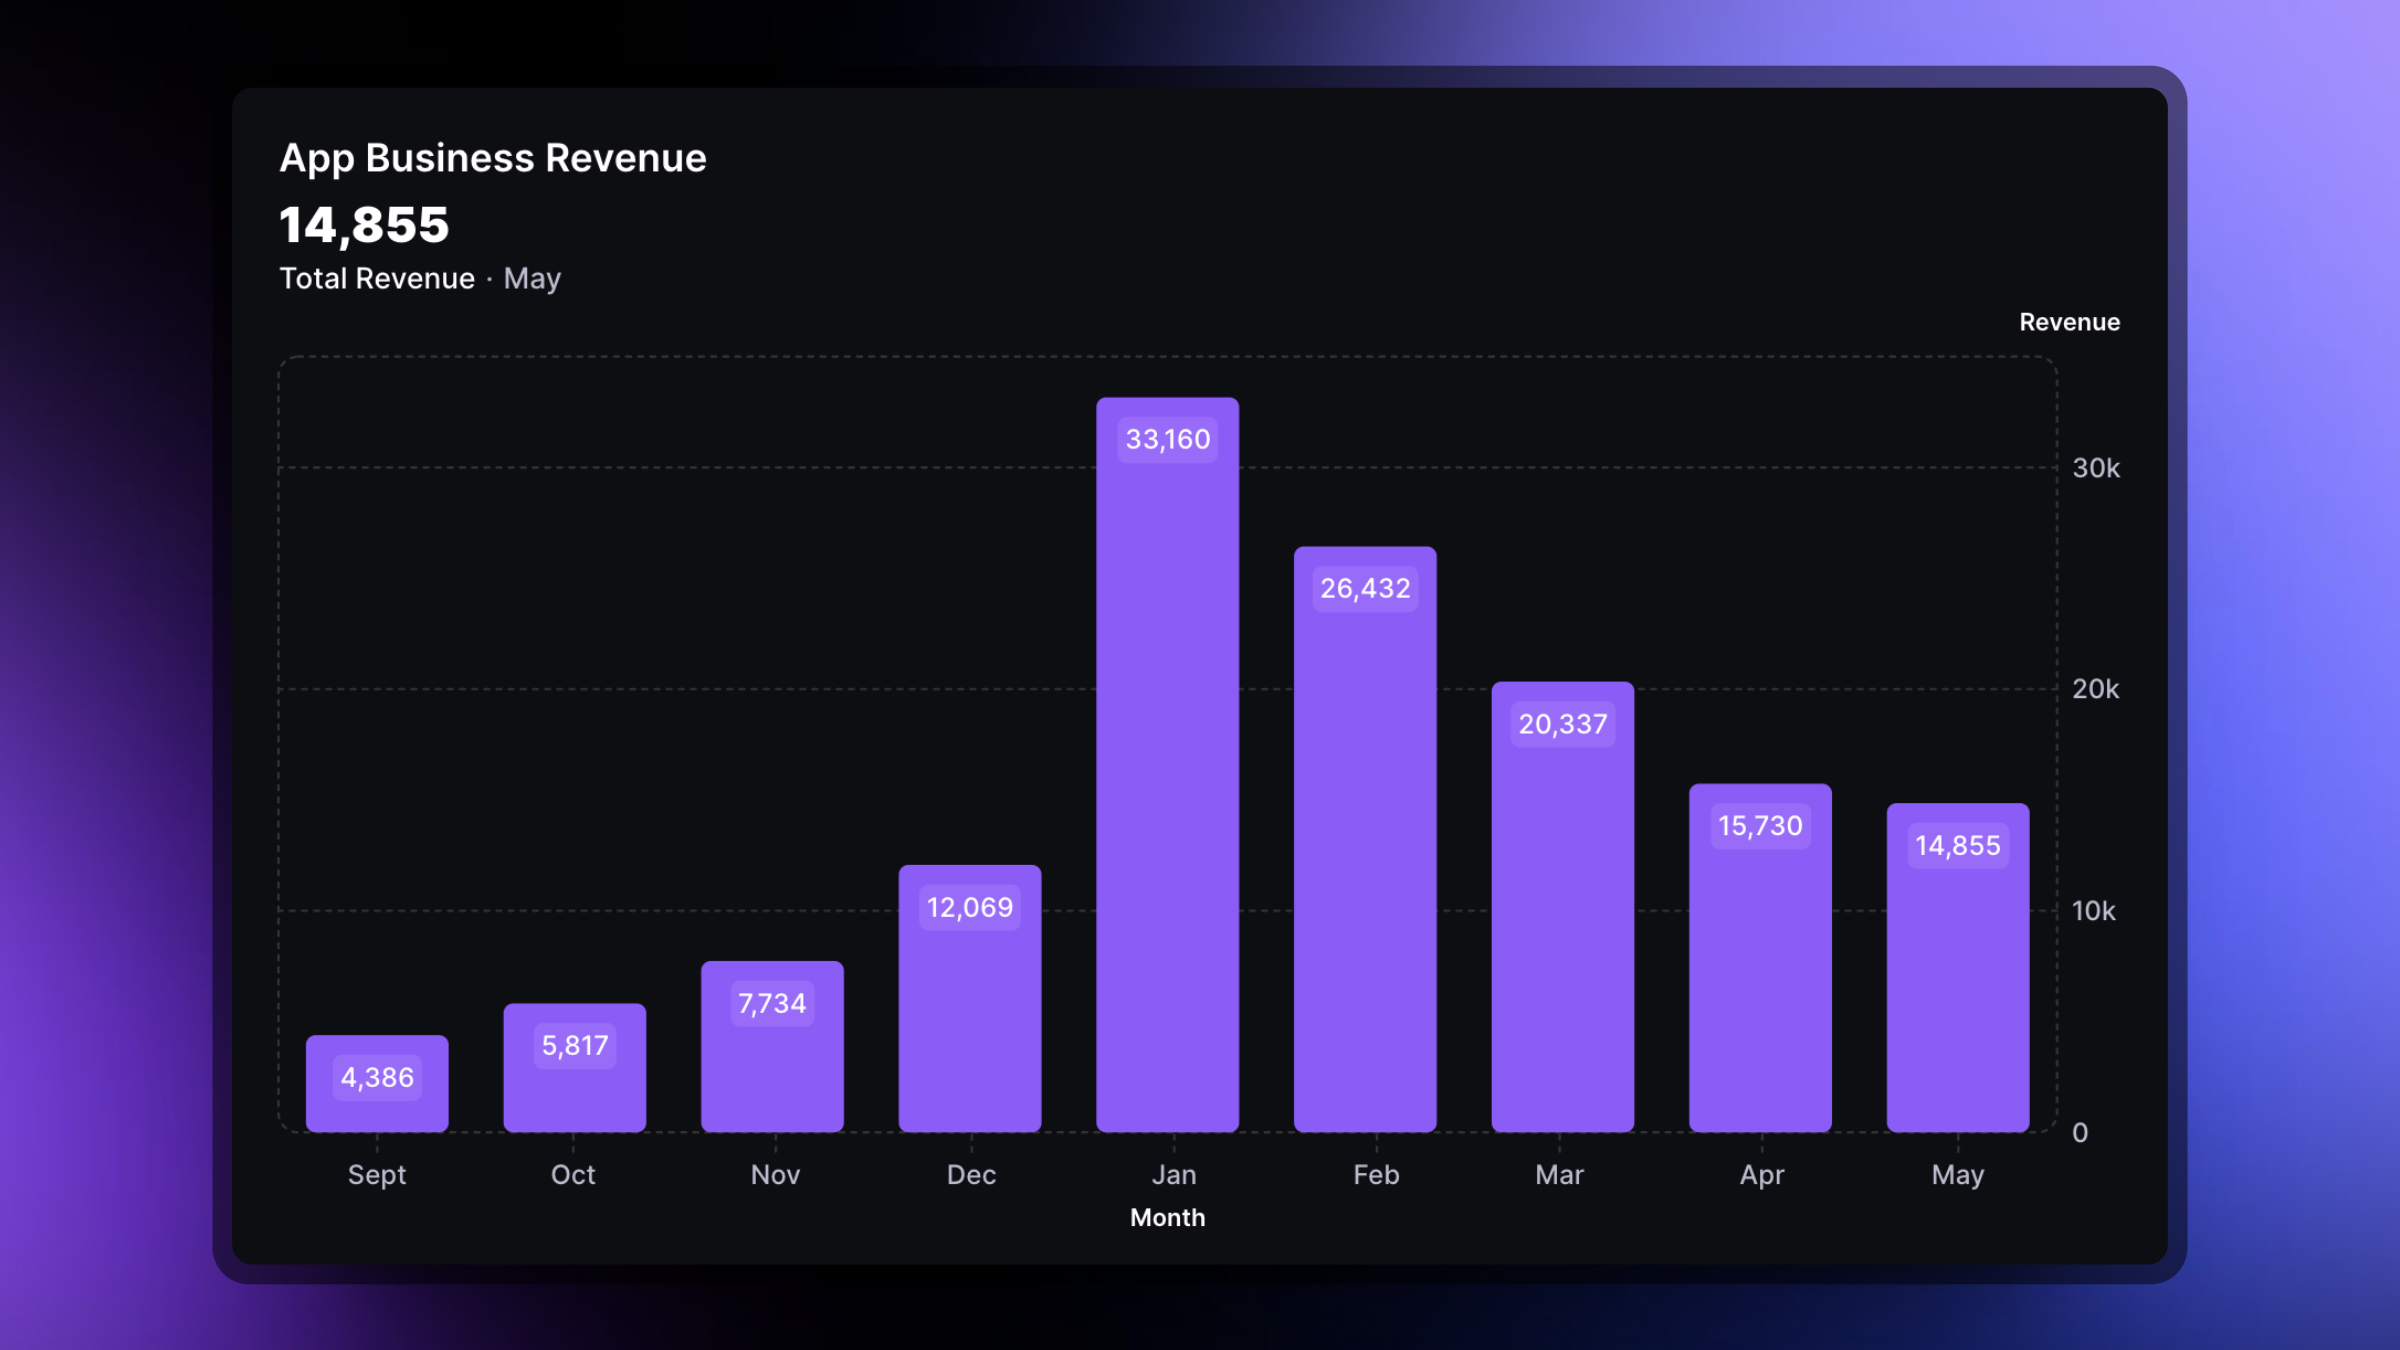This screenshot has width=2400, height=1350.
Task: Click the 0 axis label
Action: [x=2080, y=1132]
